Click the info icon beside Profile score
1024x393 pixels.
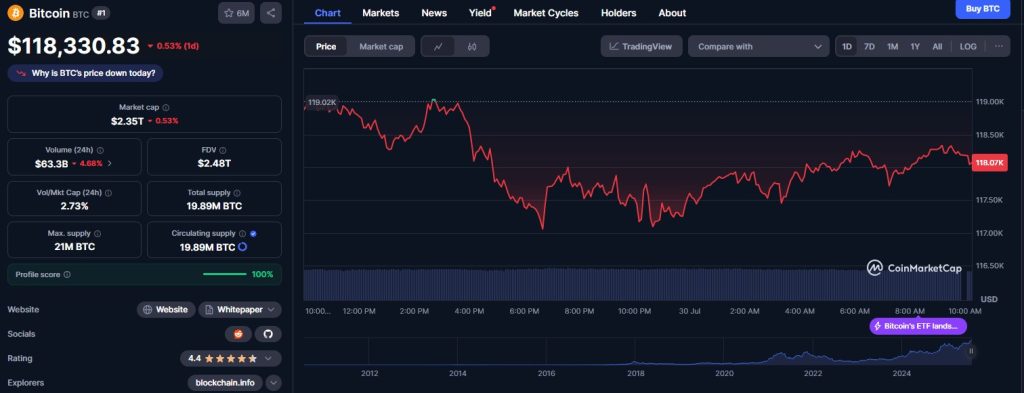(67, 275)
